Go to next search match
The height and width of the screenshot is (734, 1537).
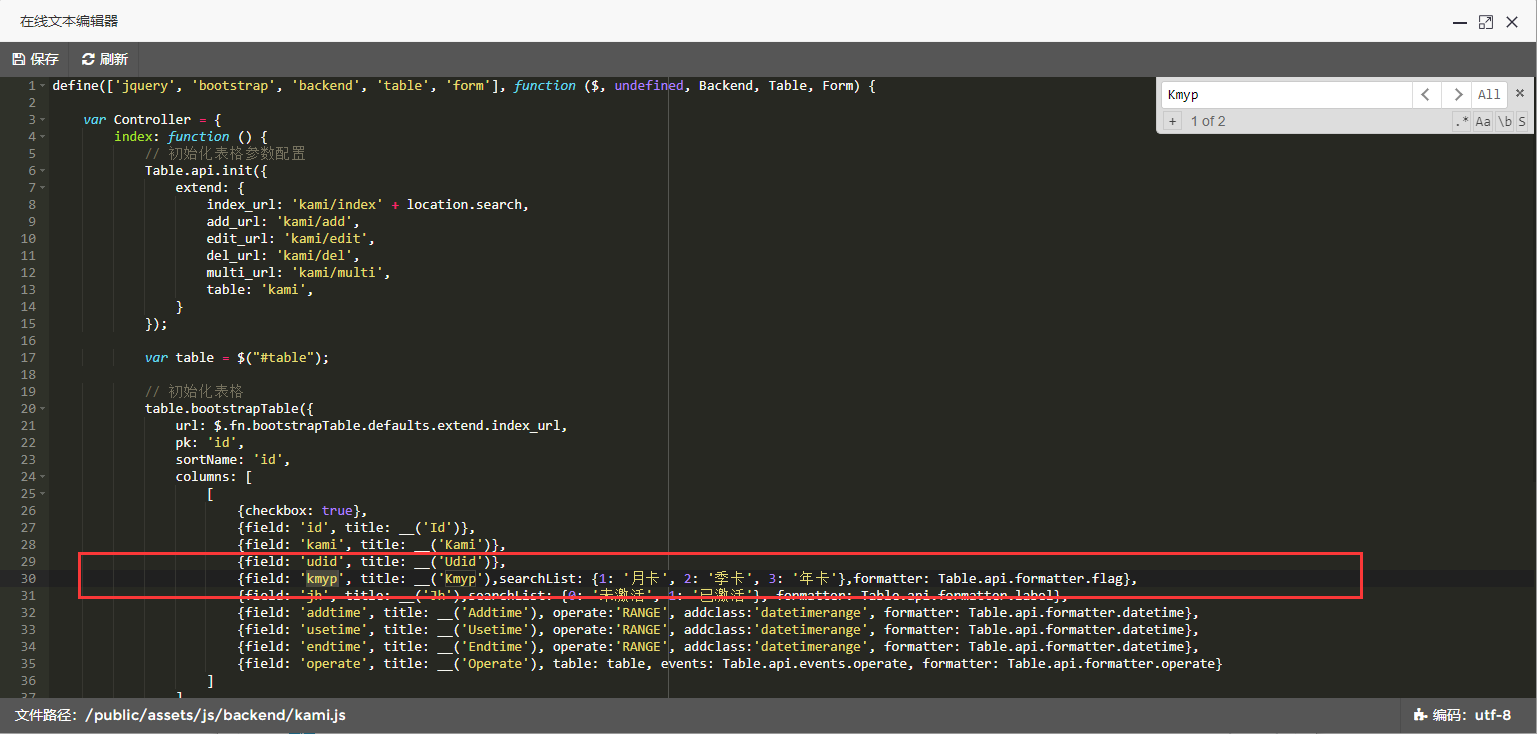tap(1457, 95)
